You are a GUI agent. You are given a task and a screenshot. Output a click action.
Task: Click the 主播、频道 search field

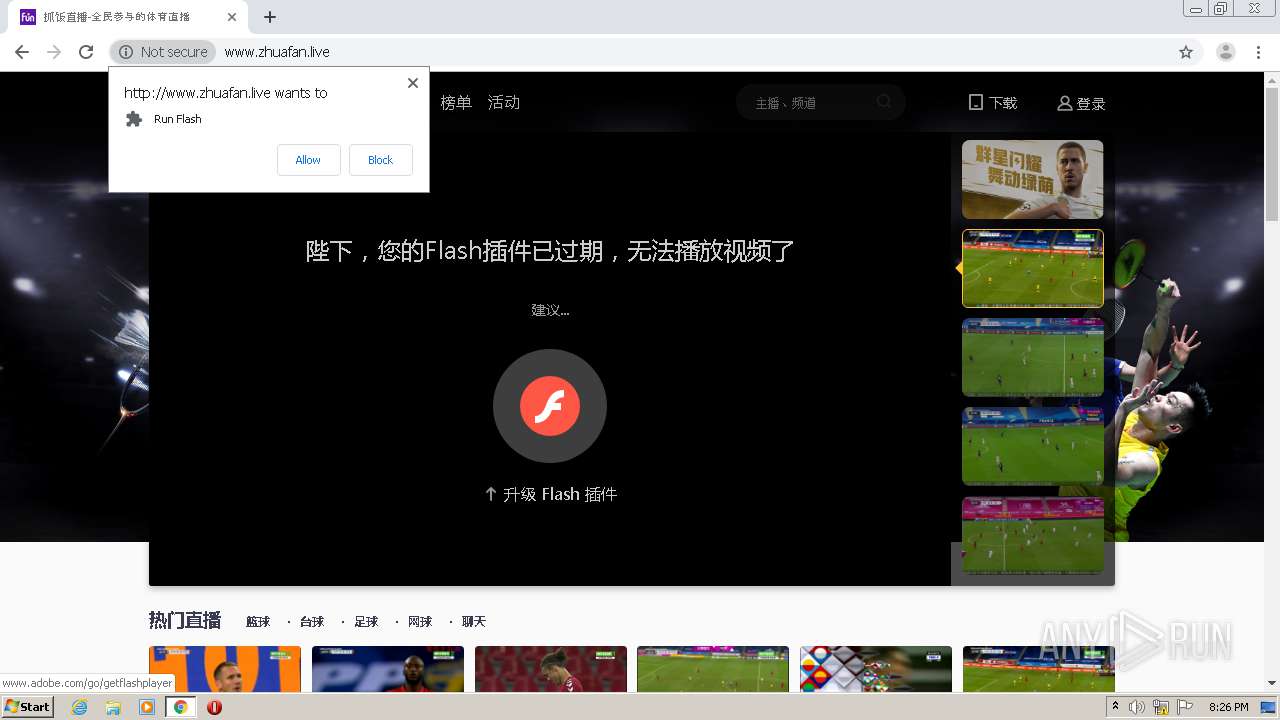810,102
